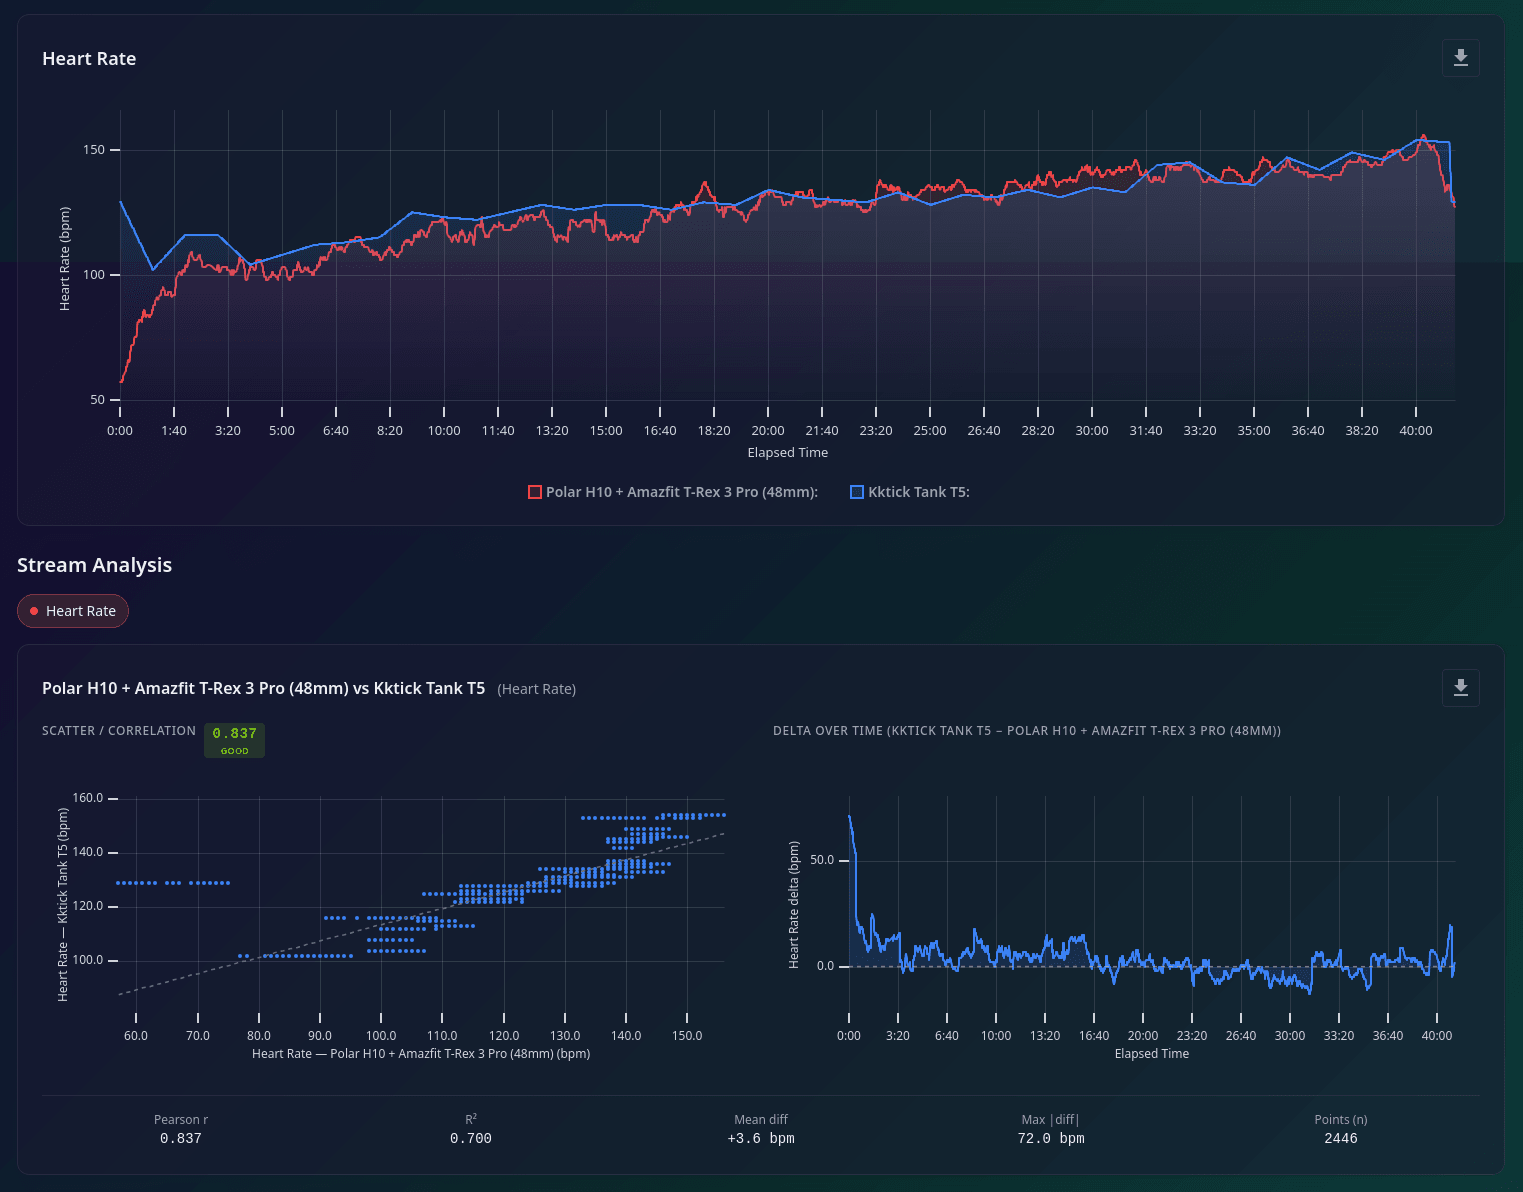
Task: Click the 160.0 y-axis label on scatter plot
Action: coord(88,798)
